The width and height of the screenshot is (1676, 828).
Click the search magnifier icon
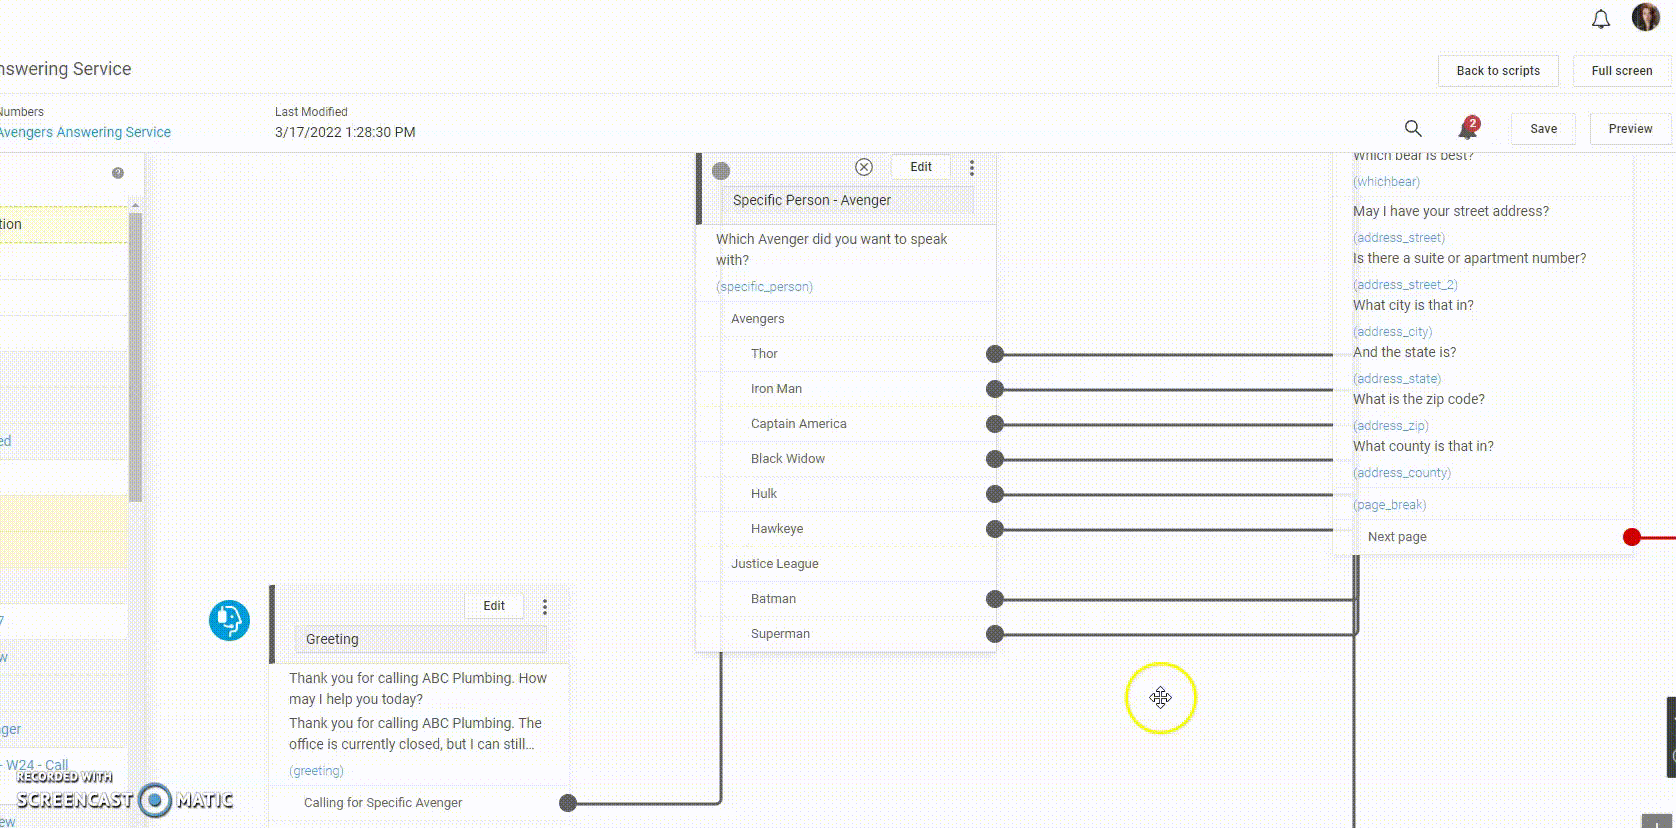[1413, 128]
